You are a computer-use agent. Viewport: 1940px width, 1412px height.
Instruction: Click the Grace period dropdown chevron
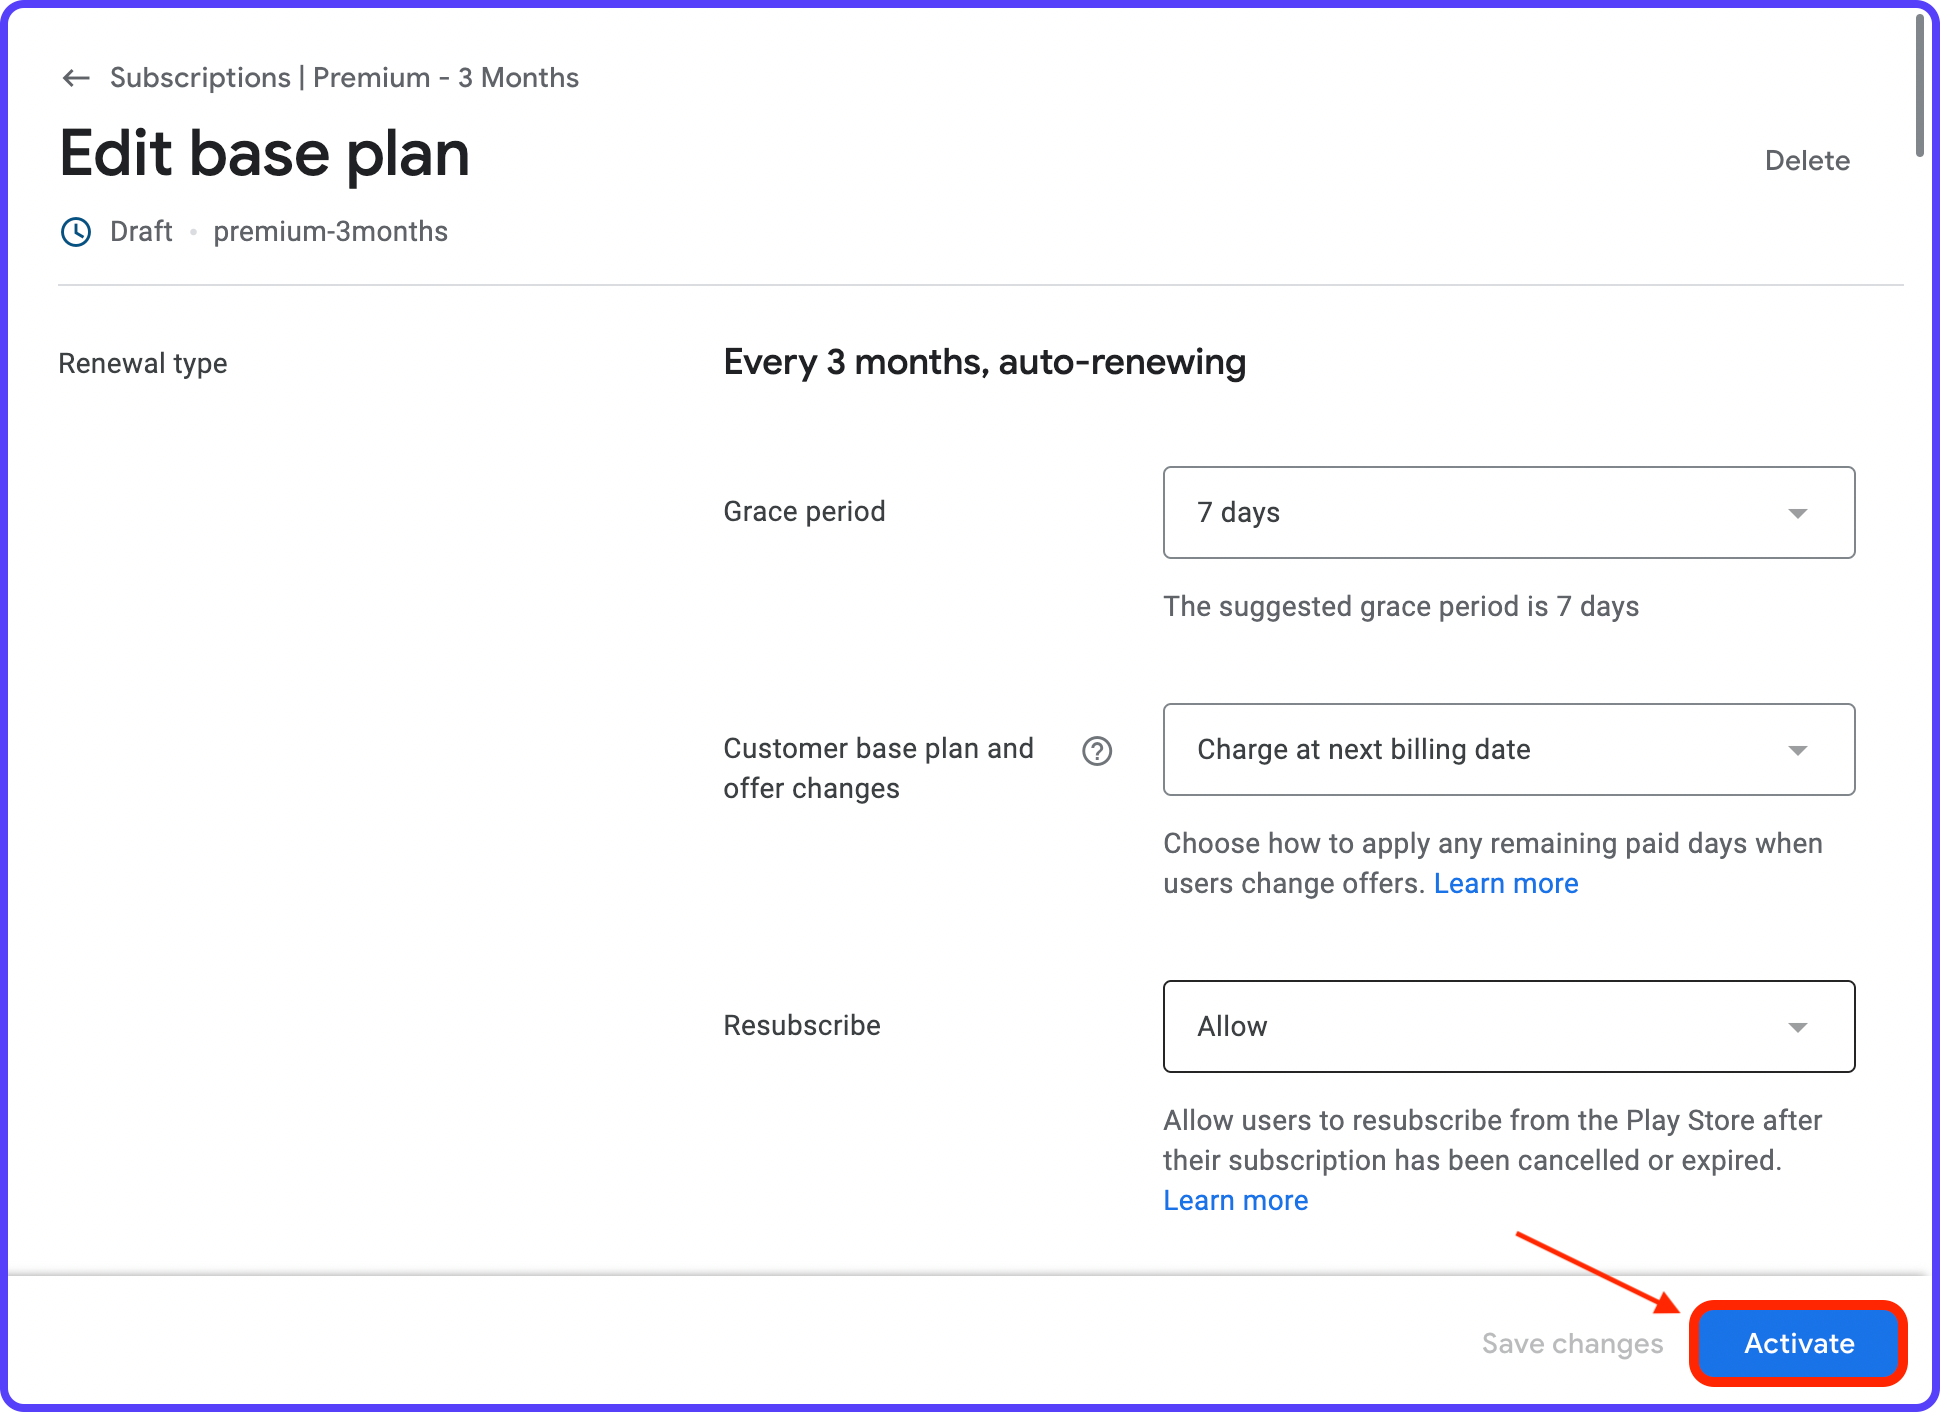point(1797,513)
